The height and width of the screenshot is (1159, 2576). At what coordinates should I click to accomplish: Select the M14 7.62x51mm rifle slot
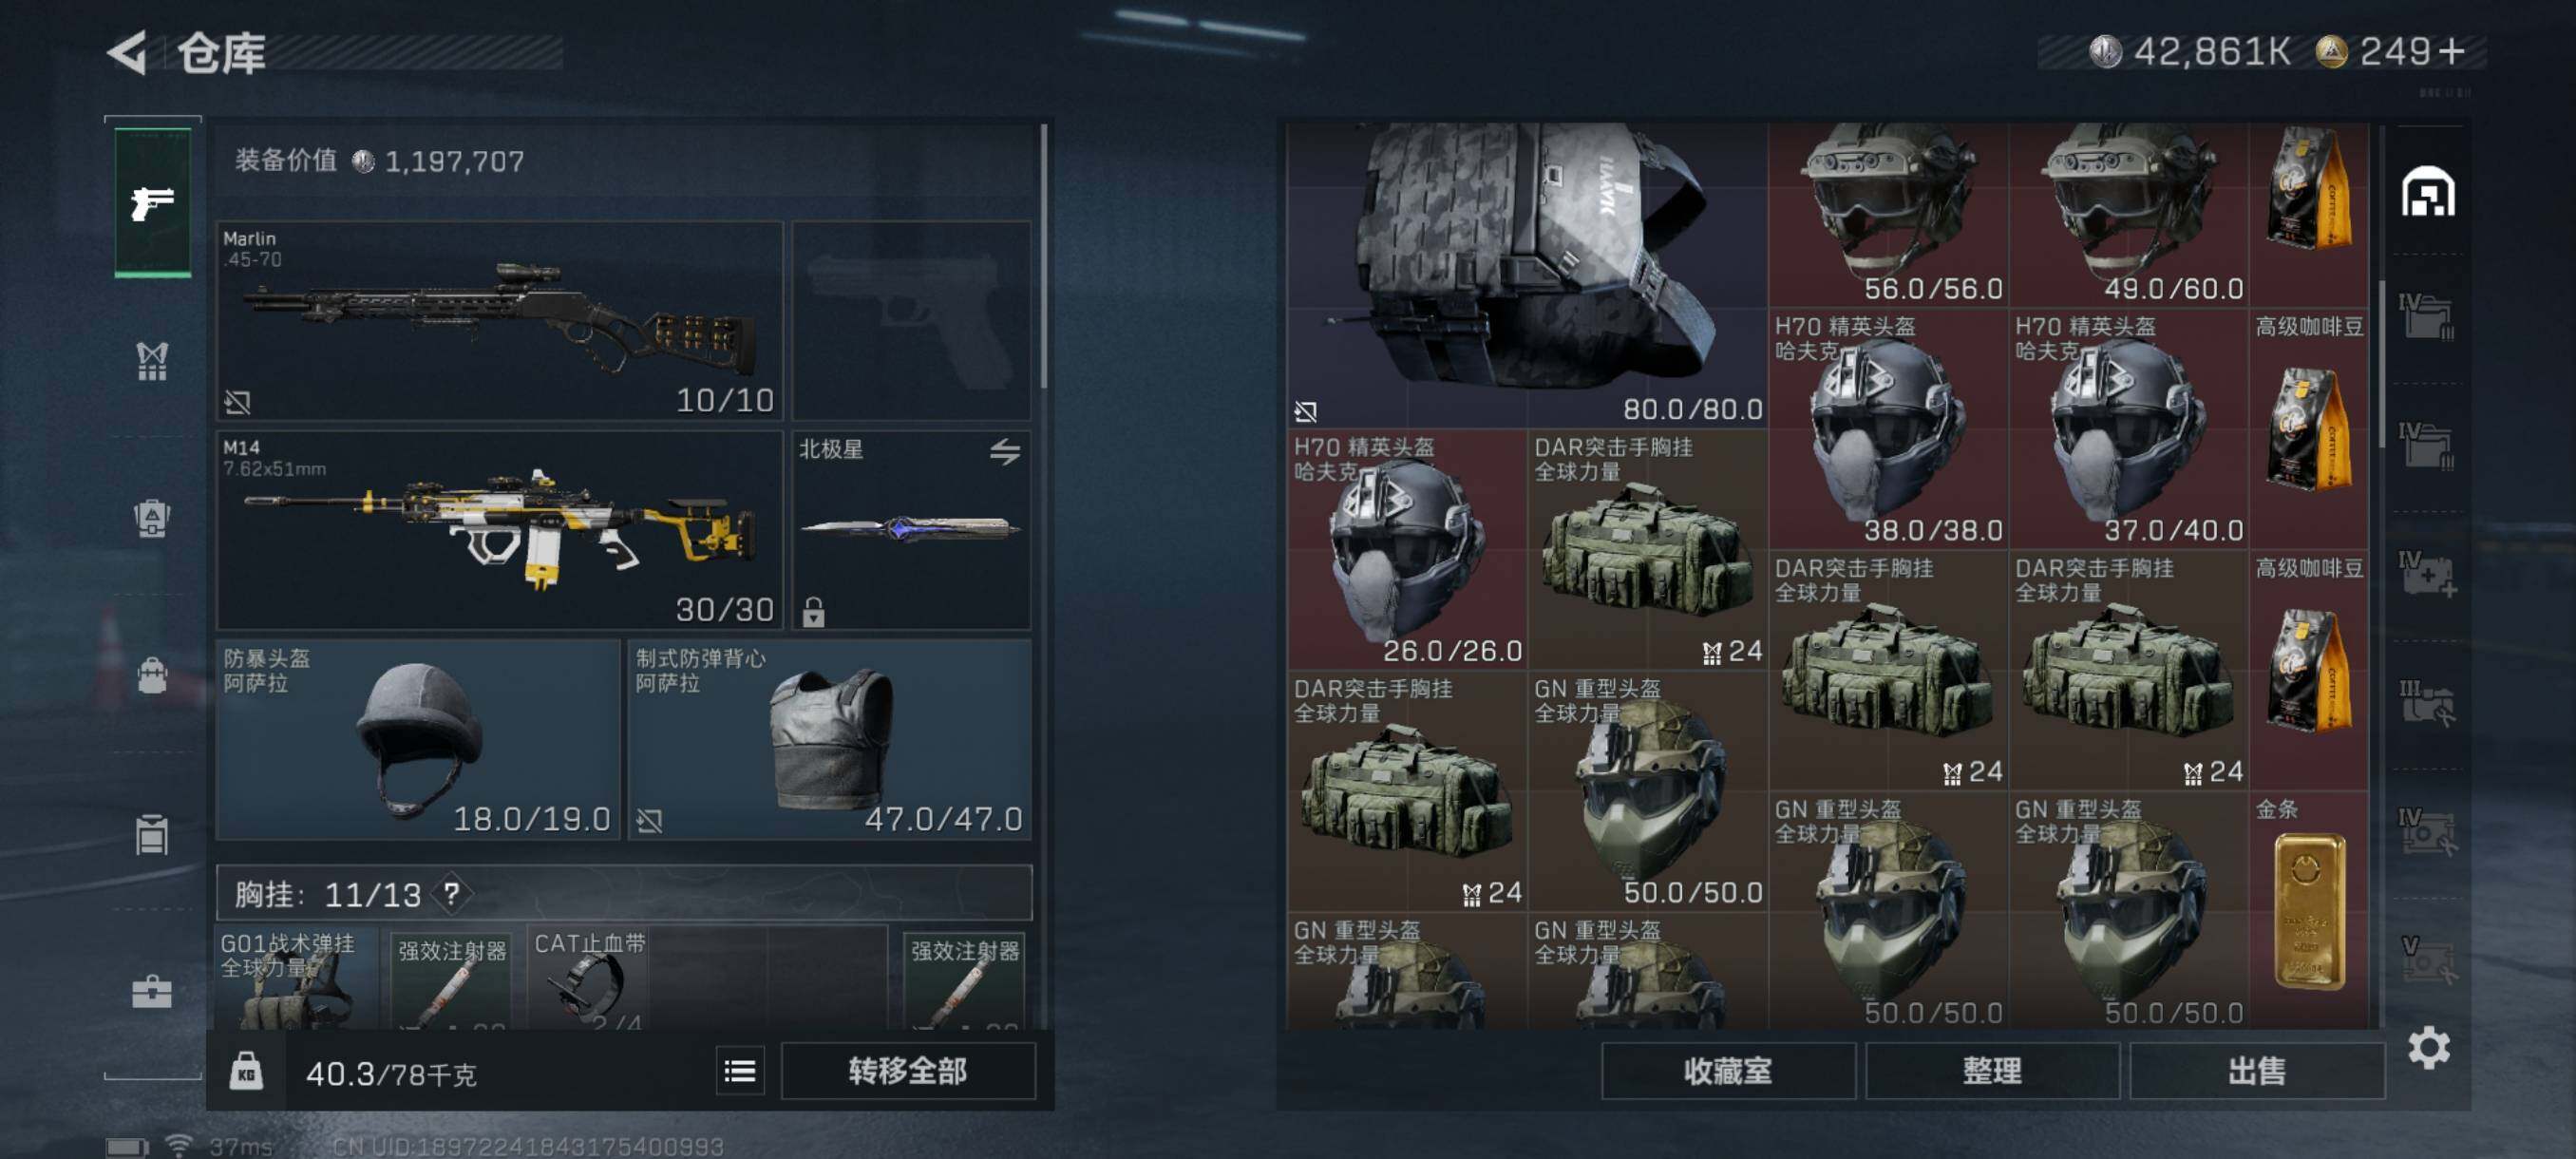pyautogui.click(x=499, y=530)
